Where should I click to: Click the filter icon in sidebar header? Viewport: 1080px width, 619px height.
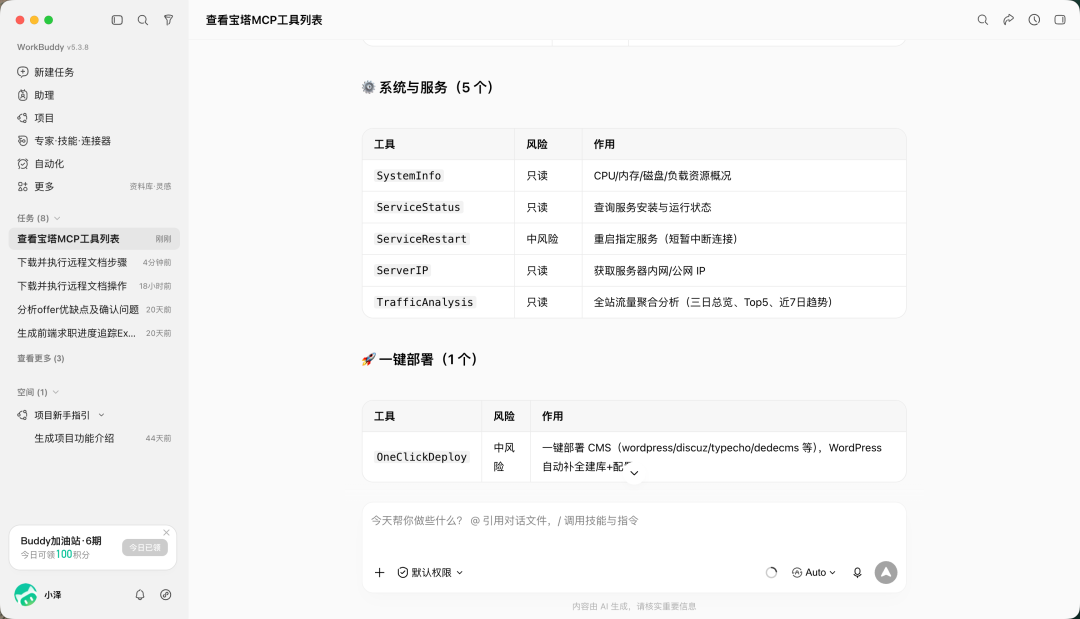tap(168, 20)
